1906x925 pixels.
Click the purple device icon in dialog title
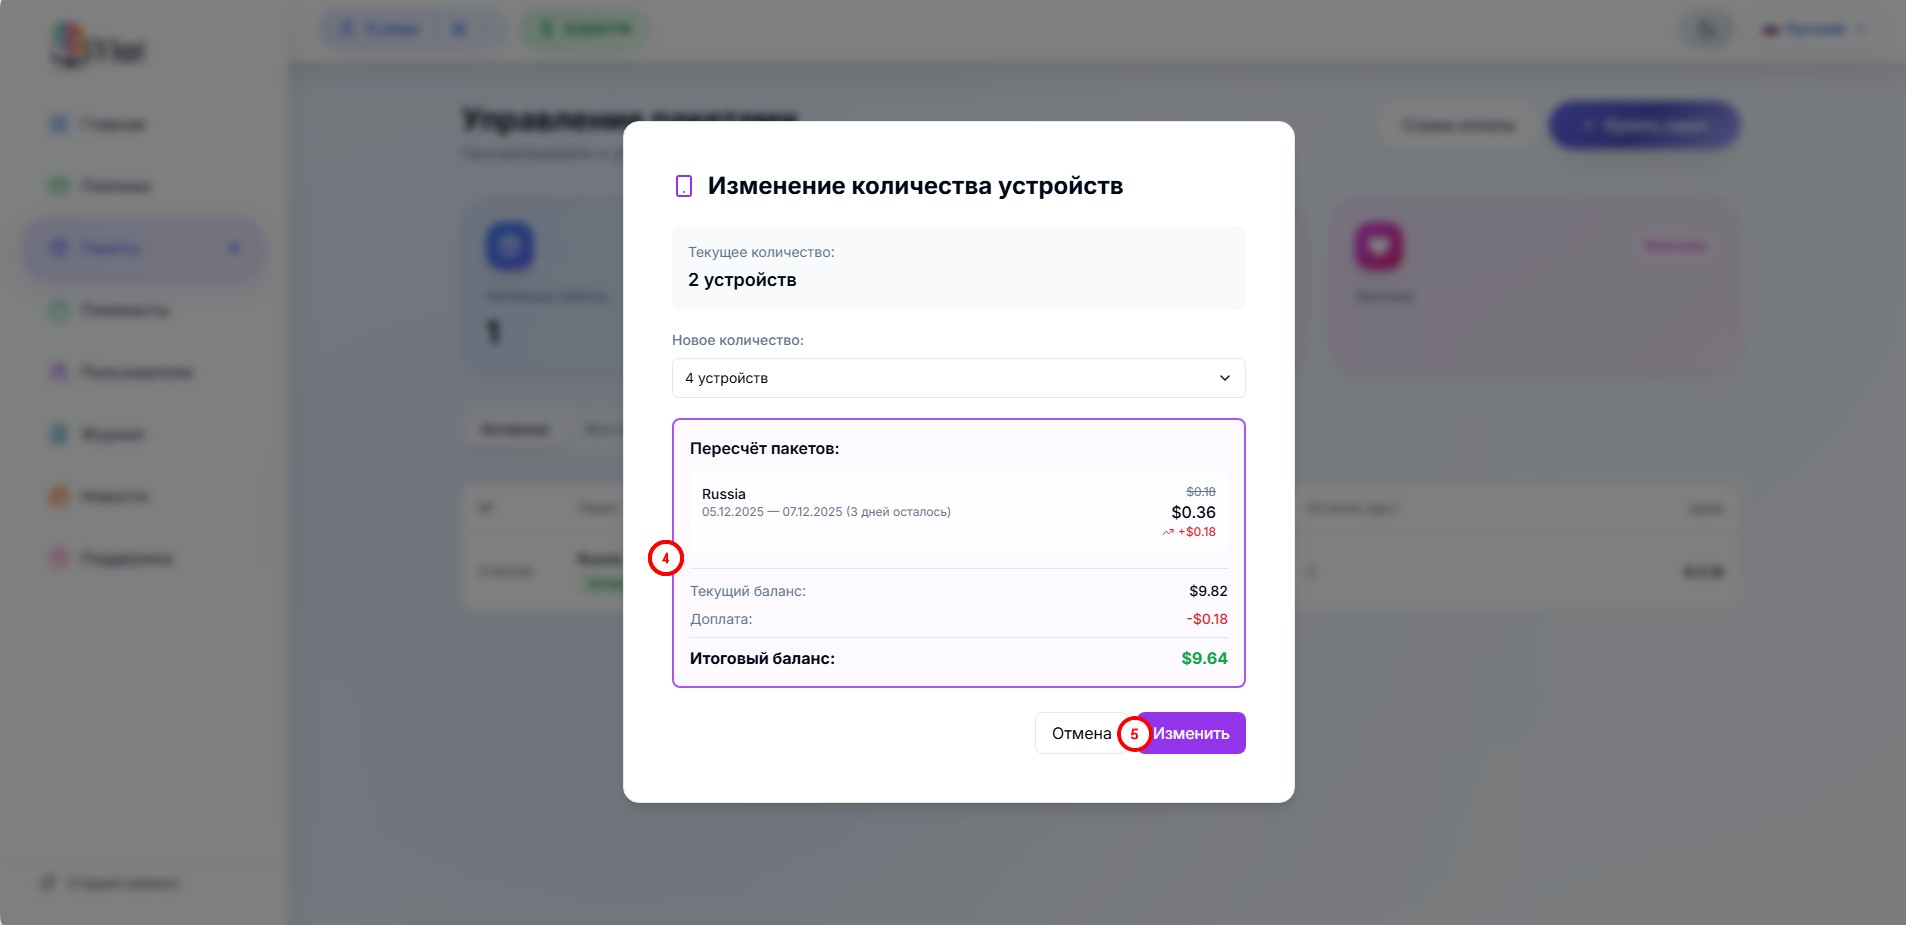[684, 186]
